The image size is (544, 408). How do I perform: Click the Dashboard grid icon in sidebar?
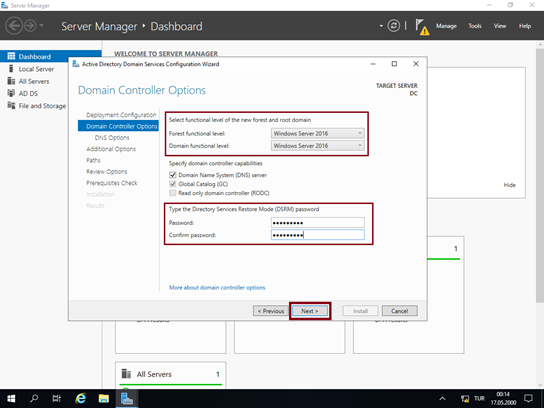11,56
